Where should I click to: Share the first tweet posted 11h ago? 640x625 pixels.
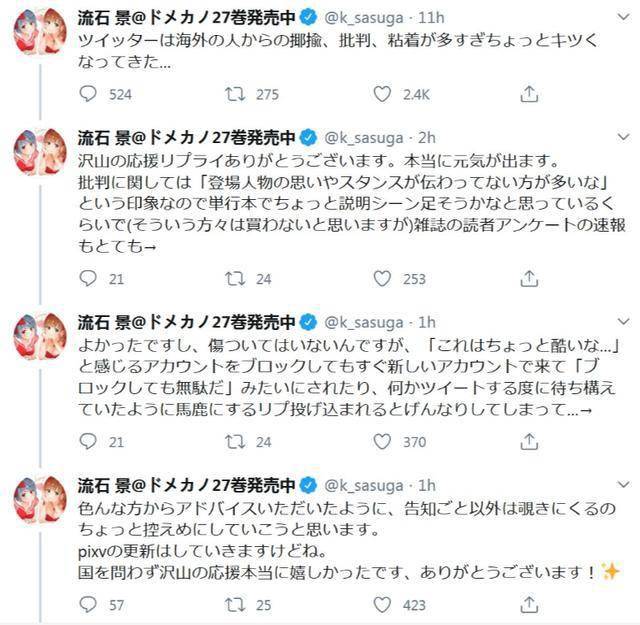pos(527,94)
